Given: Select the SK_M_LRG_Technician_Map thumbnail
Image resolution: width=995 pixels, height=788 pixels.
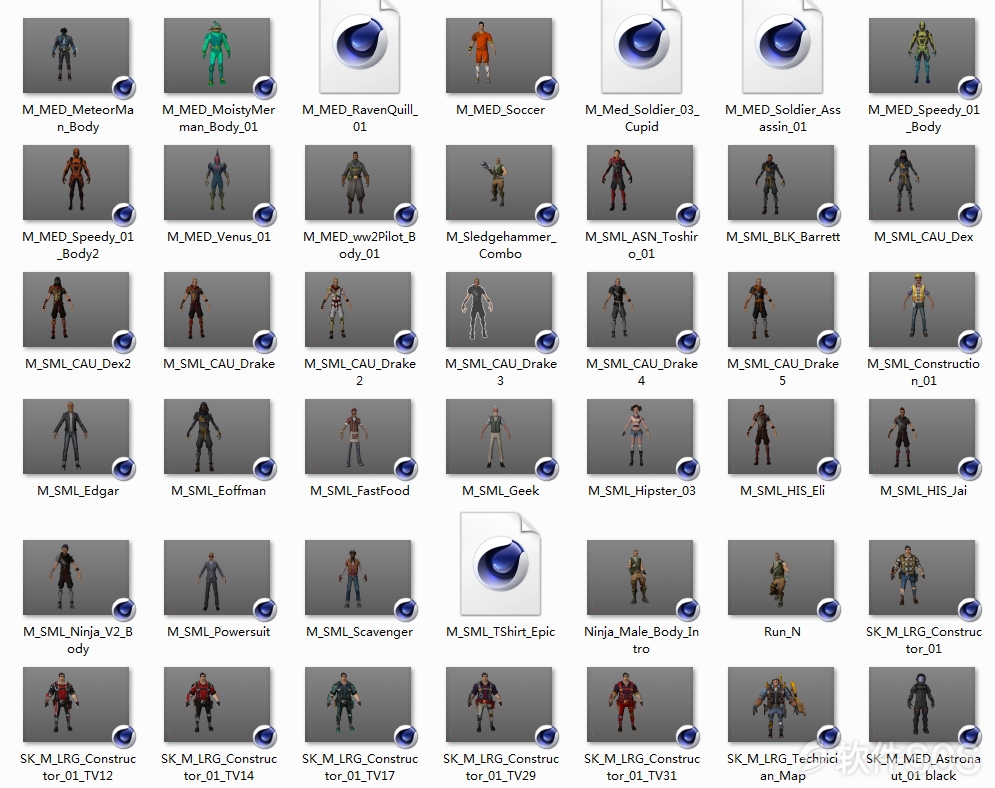Looking at the screenshot, I should pos(781,704).
